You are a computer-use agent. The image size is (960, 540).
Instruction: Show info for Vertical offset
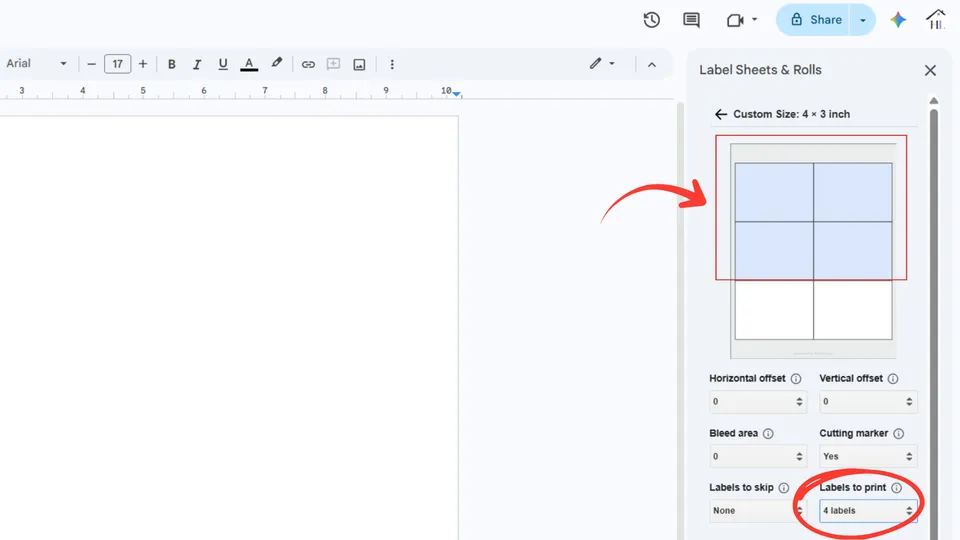893,379
